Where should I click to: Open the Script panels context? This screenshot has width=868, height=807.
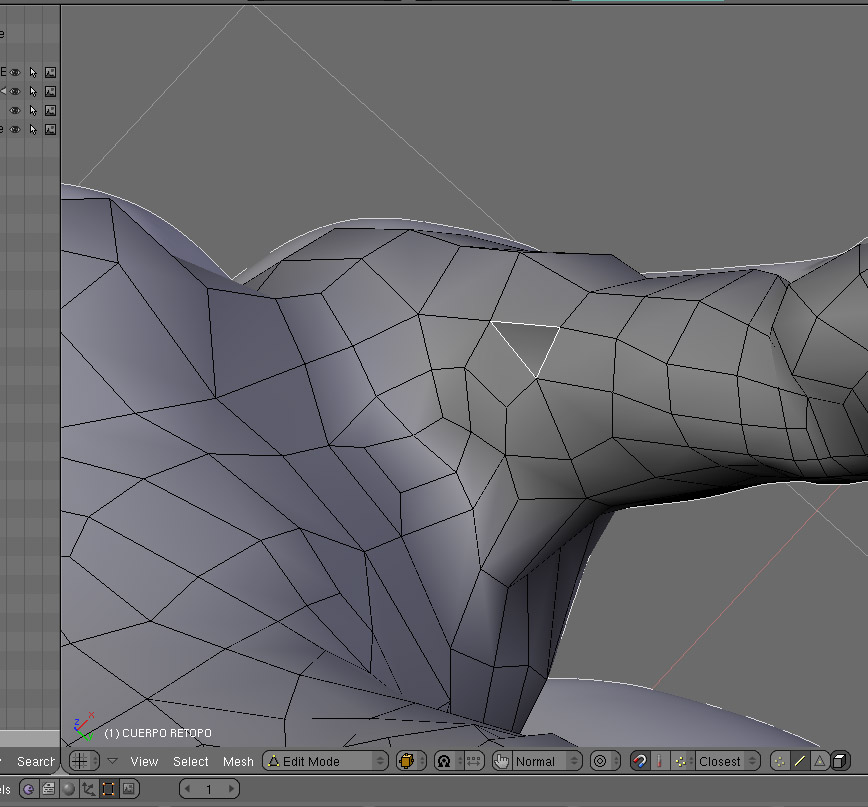[49, 789]
